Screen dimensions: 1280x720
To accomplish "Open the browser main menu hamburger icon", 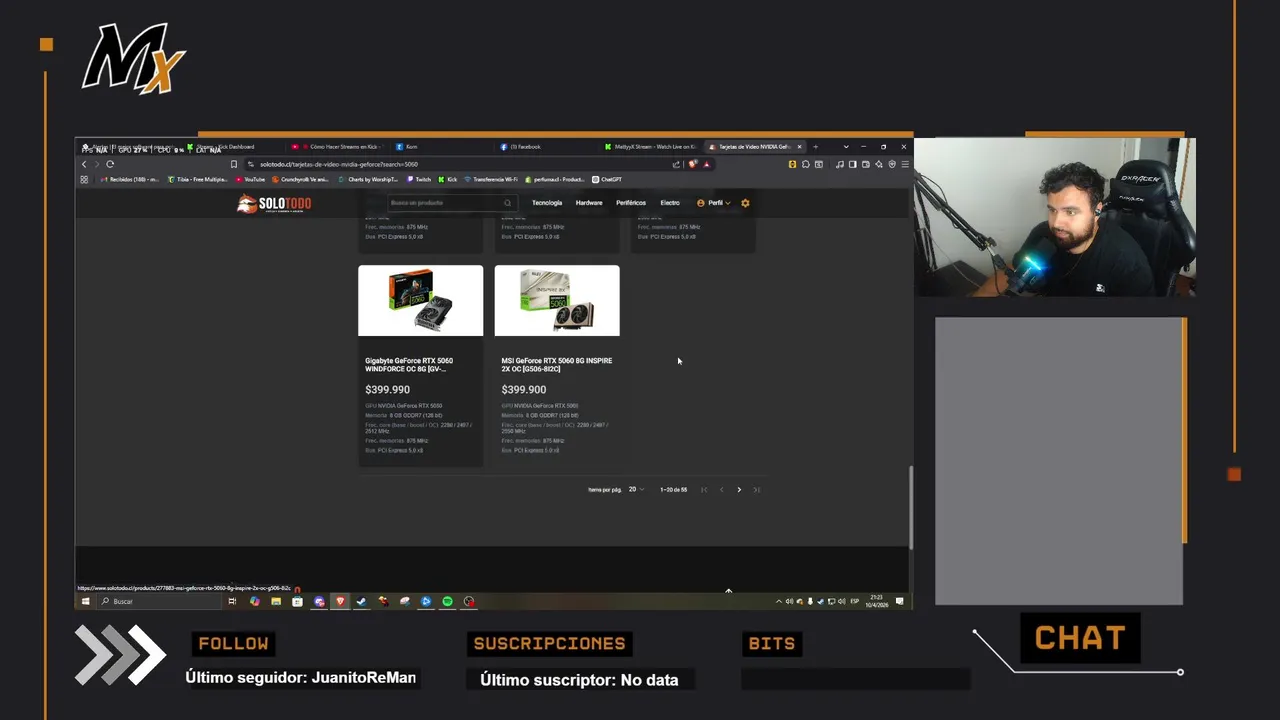I will 903,164.
